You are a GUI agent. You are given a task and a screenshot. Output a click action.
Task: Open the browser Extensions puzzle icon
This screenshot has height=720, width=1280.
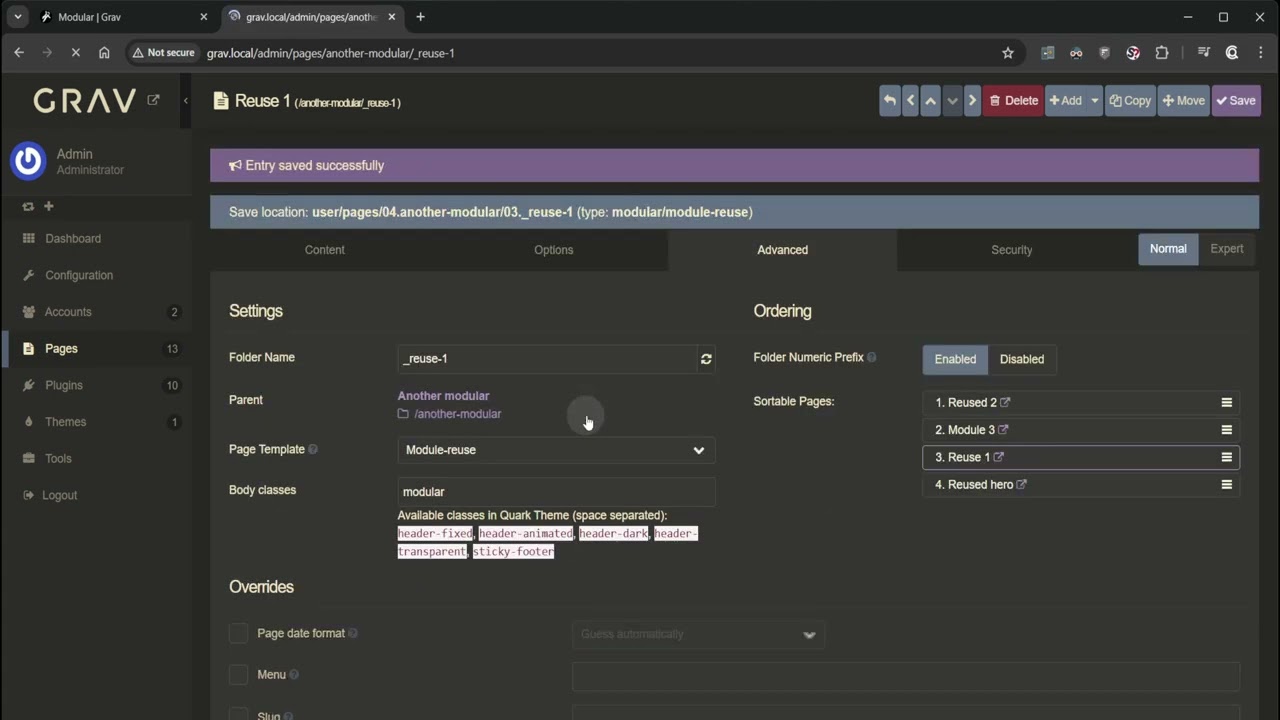[1161, 53]
